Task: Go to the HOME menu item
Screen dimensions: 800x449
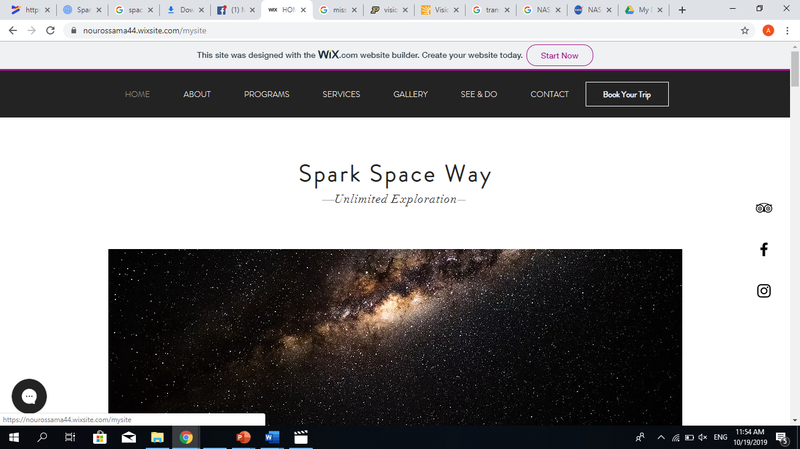Action: click(137, 94)
